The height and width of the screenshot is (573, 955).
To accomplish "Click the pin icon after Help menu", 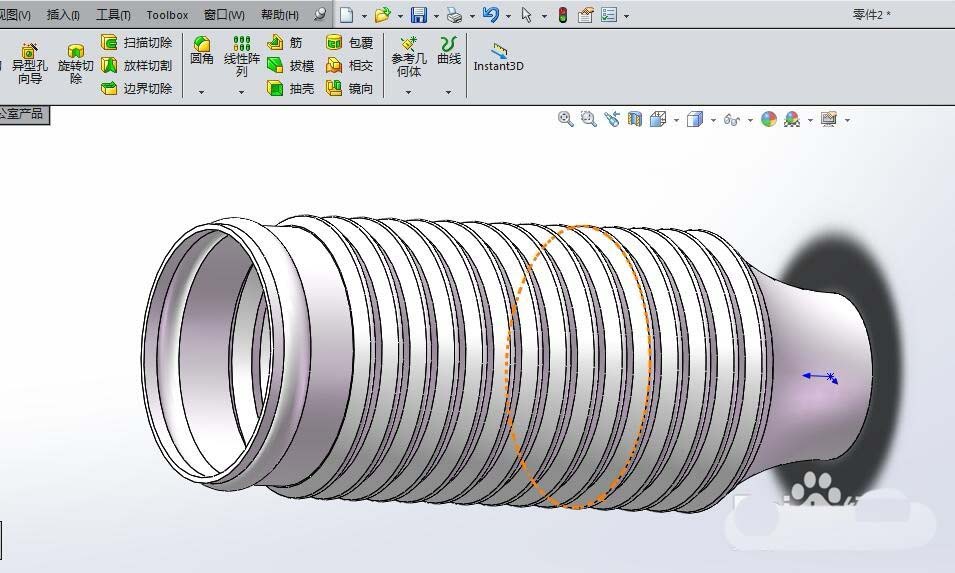I will point(320,15).
